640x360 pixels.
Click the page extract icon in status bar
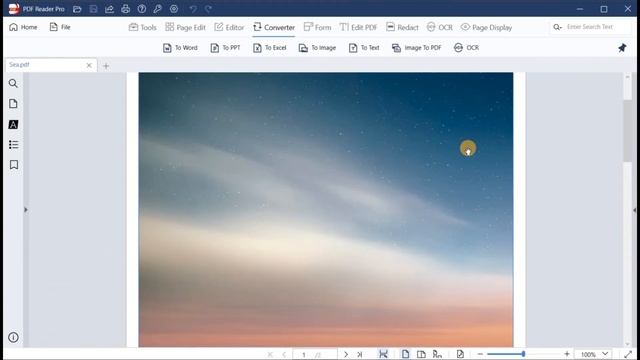tap(460, 354)
